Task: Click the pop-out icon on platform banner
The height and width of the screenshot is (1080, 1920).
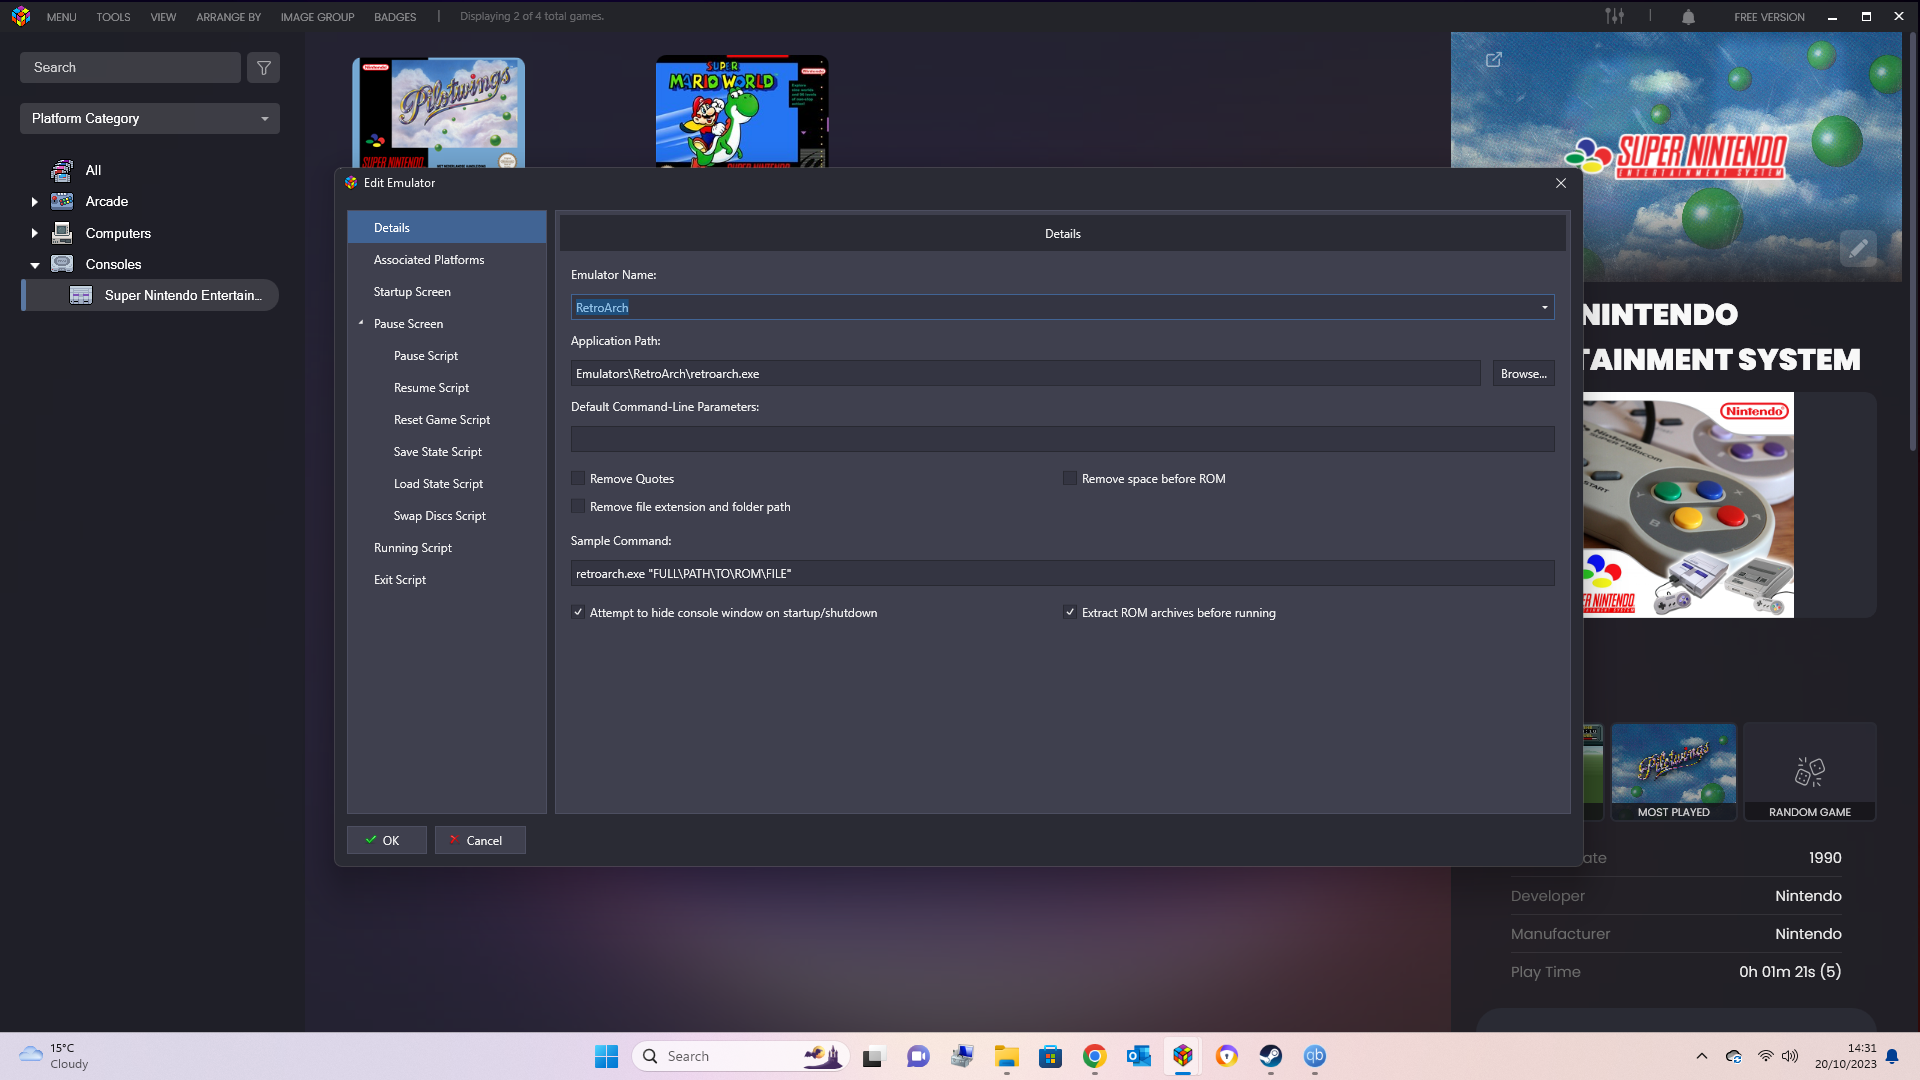Action: [x=1494, y=60]
